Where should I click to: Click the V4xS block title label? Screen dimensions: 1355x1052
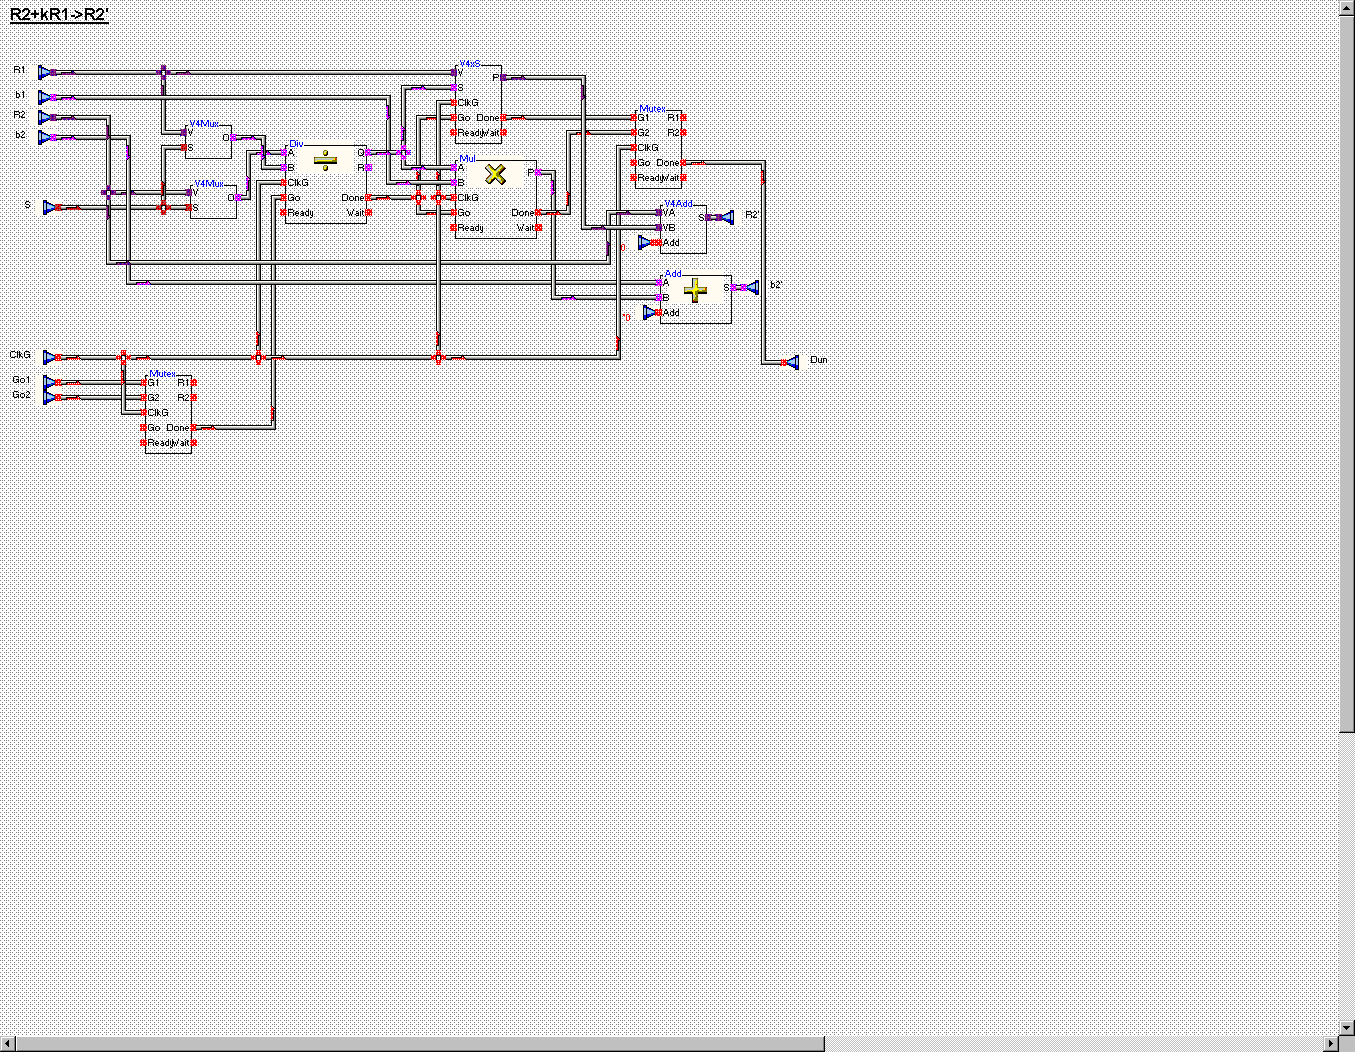click(469, 64)
